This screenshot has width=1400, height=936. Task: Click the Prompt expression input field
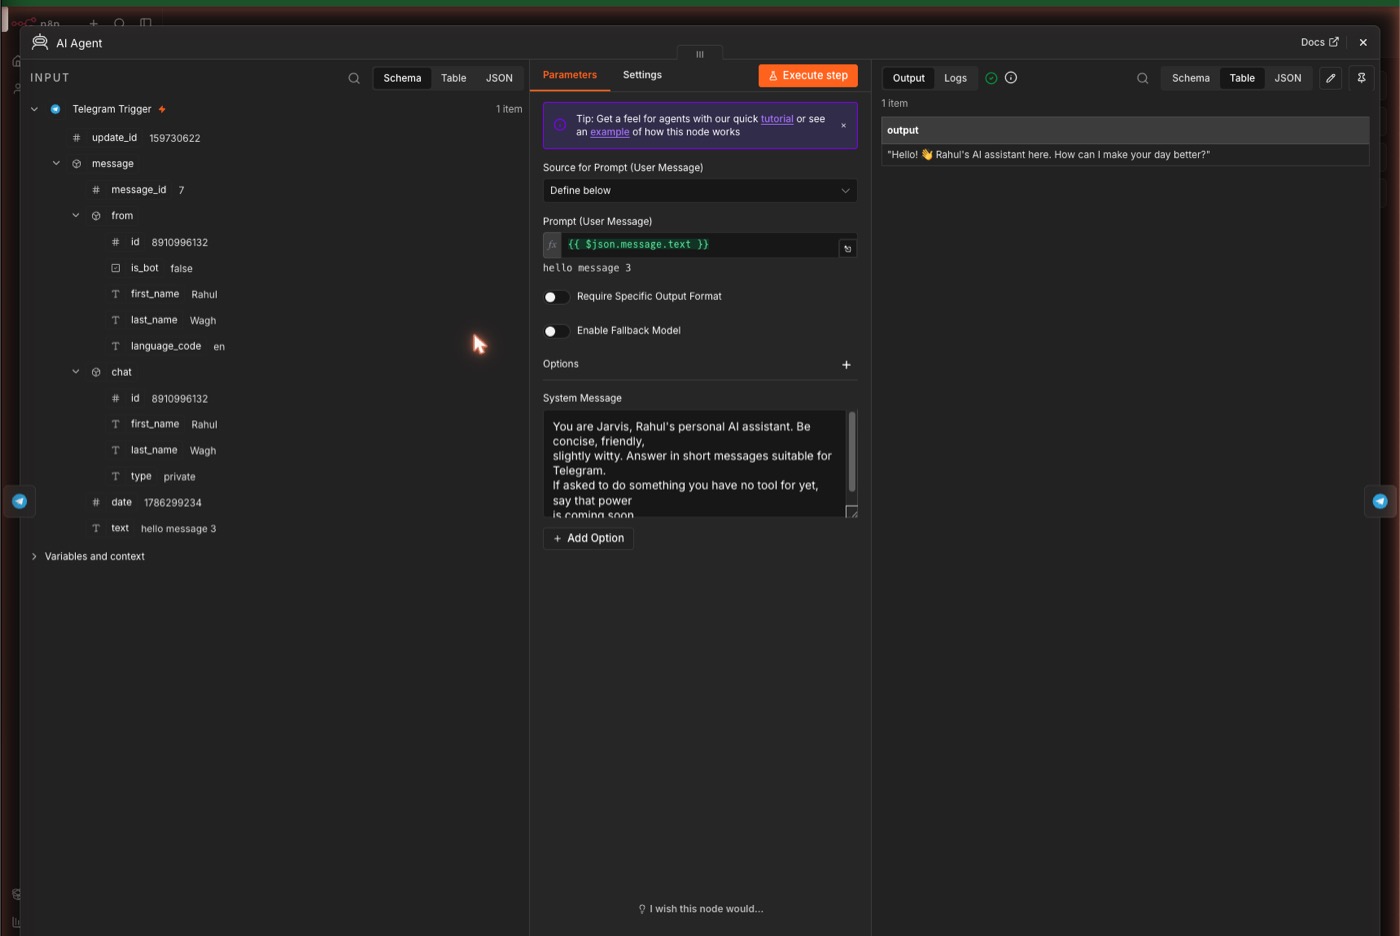point(700,245)
